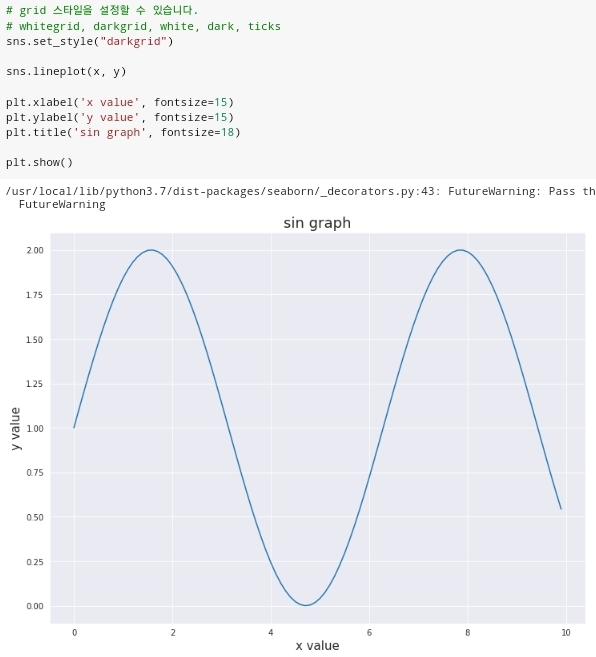Click the _decorators.py FutureWarning path line
The image size is (596, 657).
pos(301,191)
